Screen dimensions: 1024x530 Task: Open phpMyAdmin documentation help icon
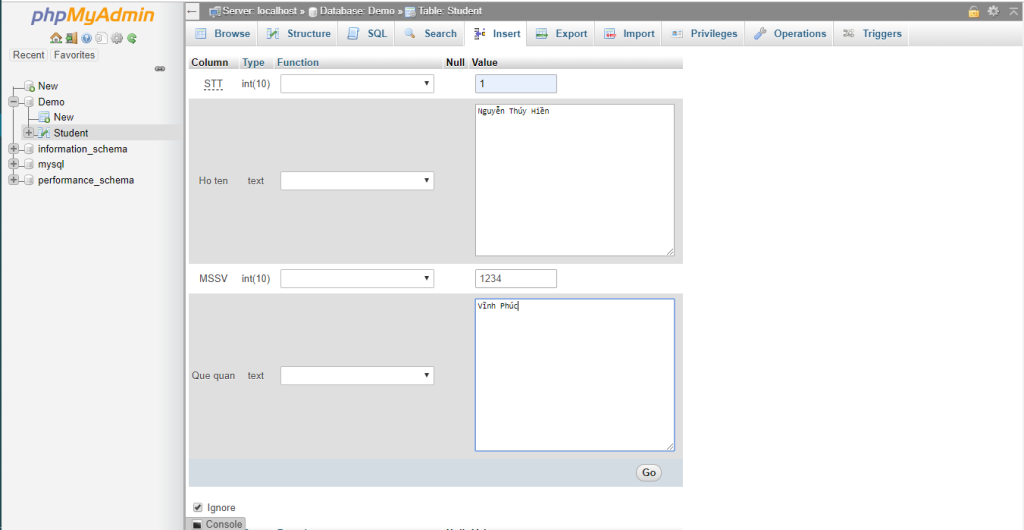[x=86, y=39]
